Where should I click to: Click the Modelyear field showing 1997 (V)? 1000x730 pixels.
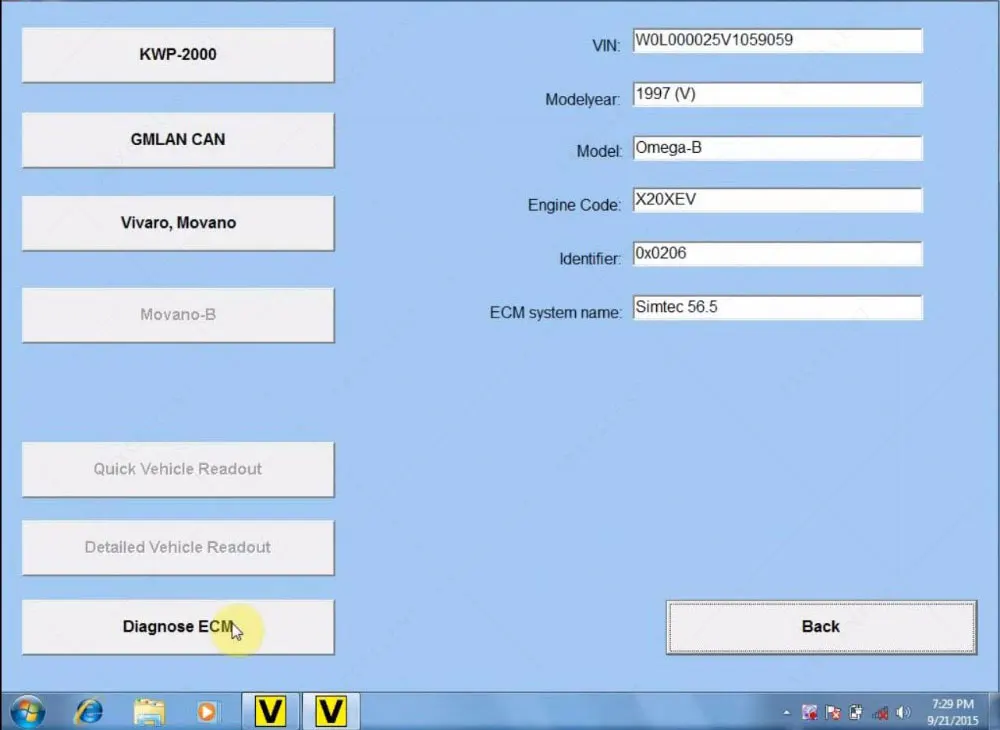pyautogui.click(x=777, y=94)
